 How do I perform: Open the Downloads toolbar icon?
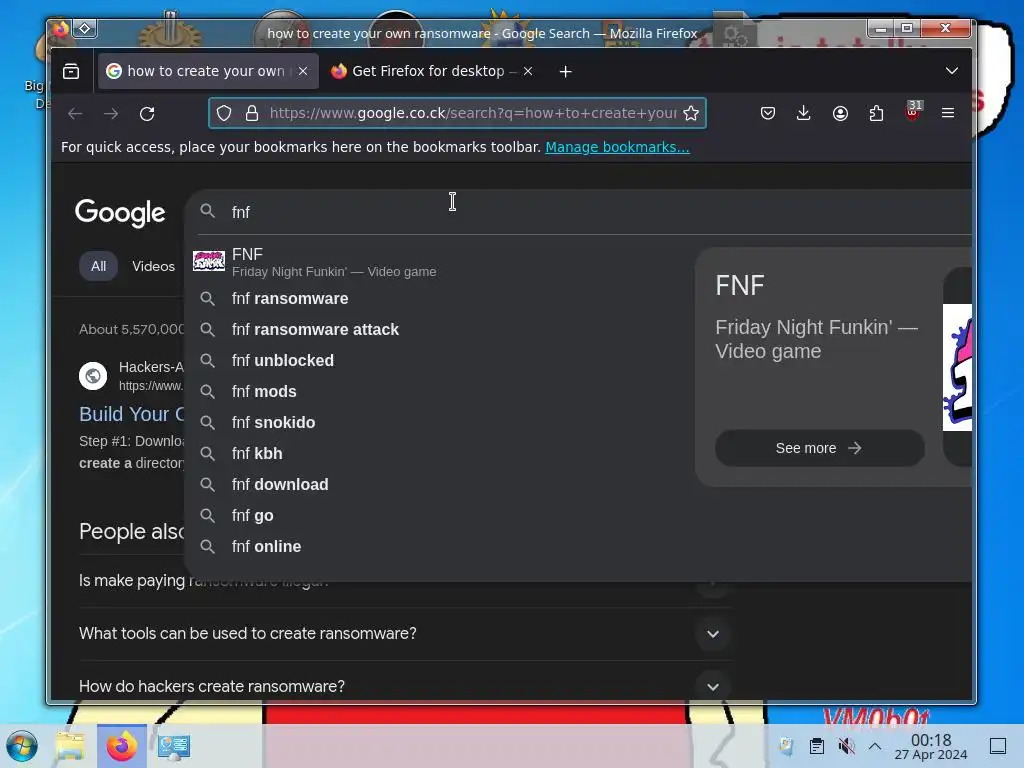[x=804, y=114]
